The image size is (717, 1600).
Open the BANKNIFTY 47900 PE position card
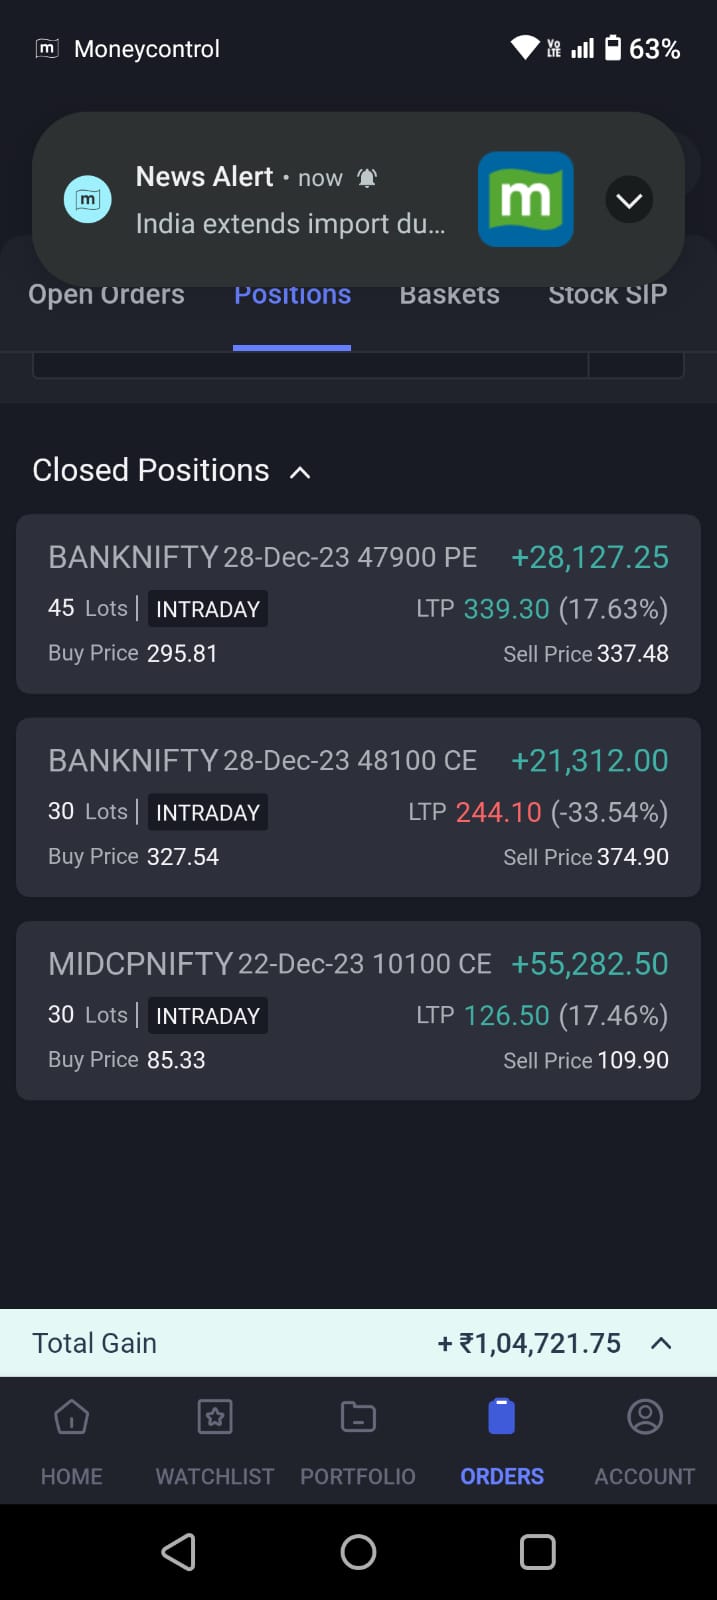pos(358,604)
